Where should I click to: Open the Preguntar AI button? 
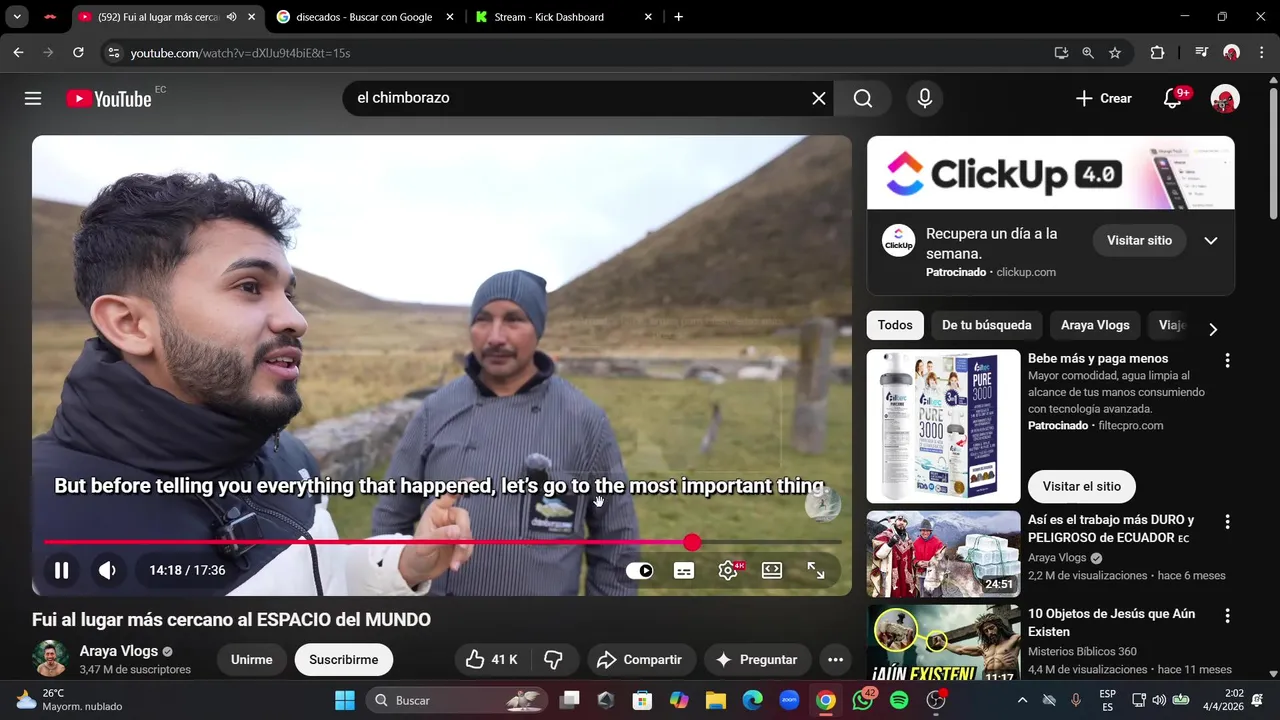757,660
